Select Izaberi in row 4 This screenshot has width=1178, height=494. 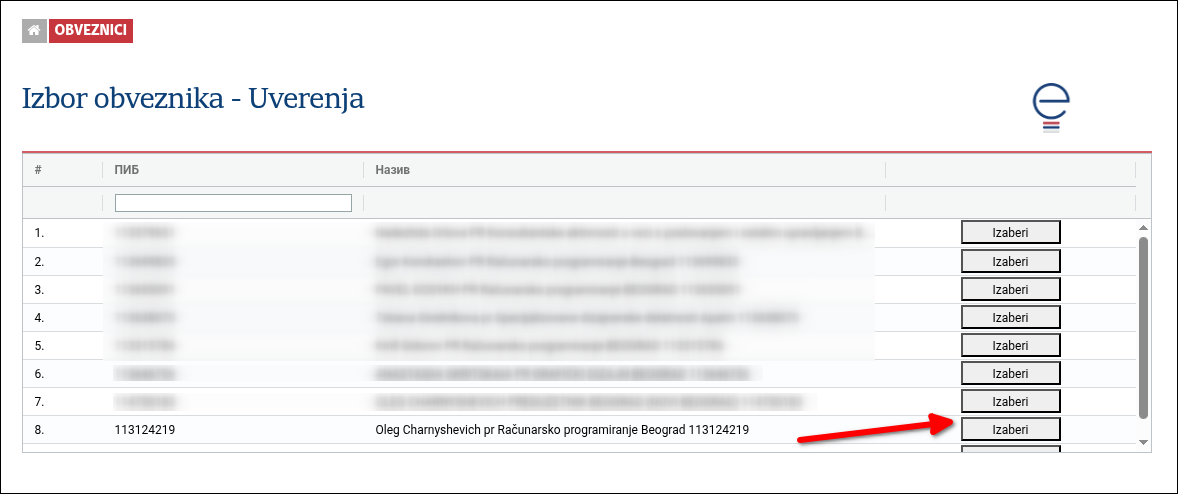[x=1010, y=317]
